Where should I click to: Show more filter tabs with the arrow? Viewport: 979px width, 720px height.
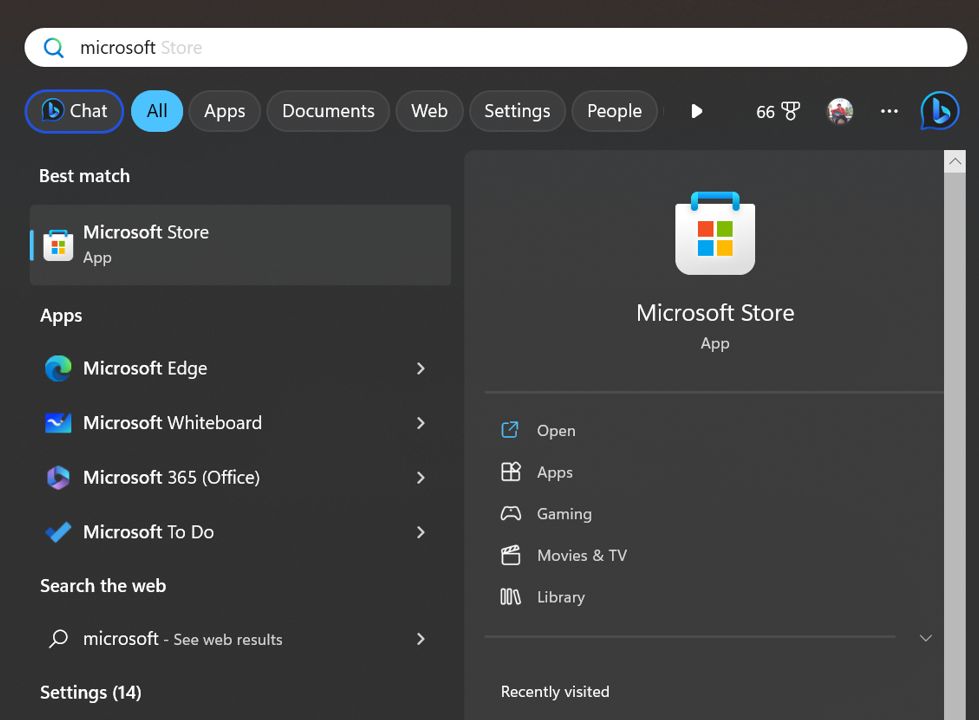pos(697,111)
